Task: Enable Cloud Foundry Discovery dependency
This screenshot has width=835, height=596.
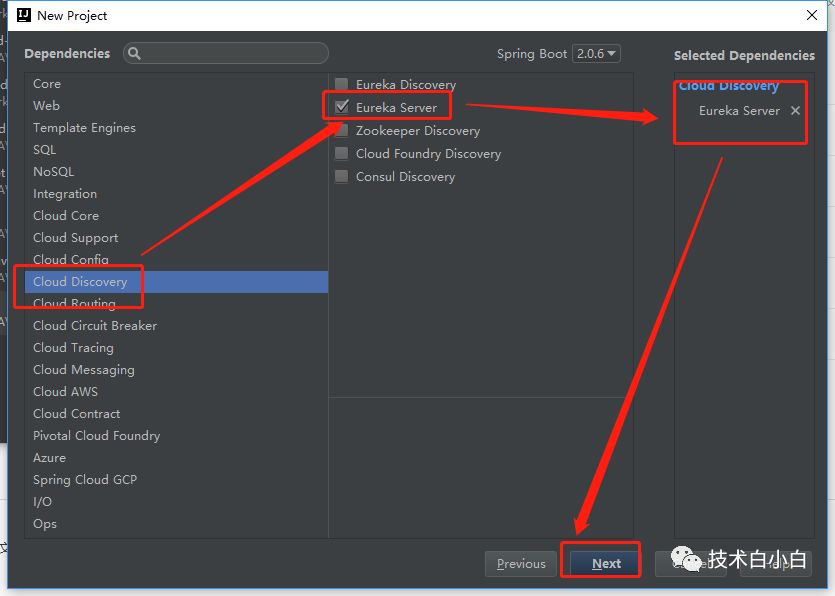Action: click(x=341, y=153)
